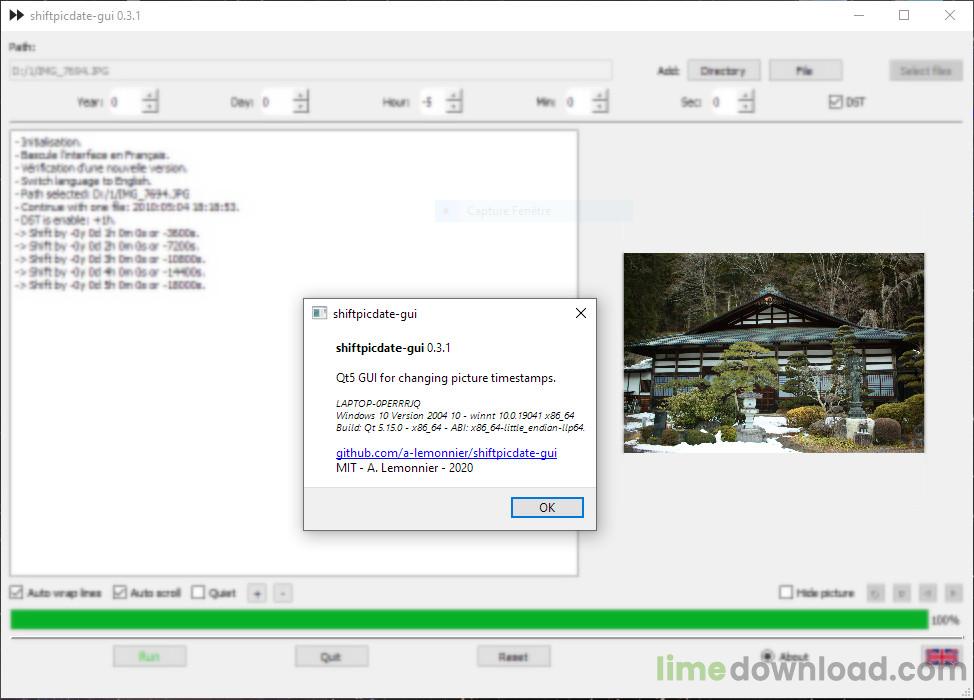Decrease the Hour value

(x=454, y=107)
